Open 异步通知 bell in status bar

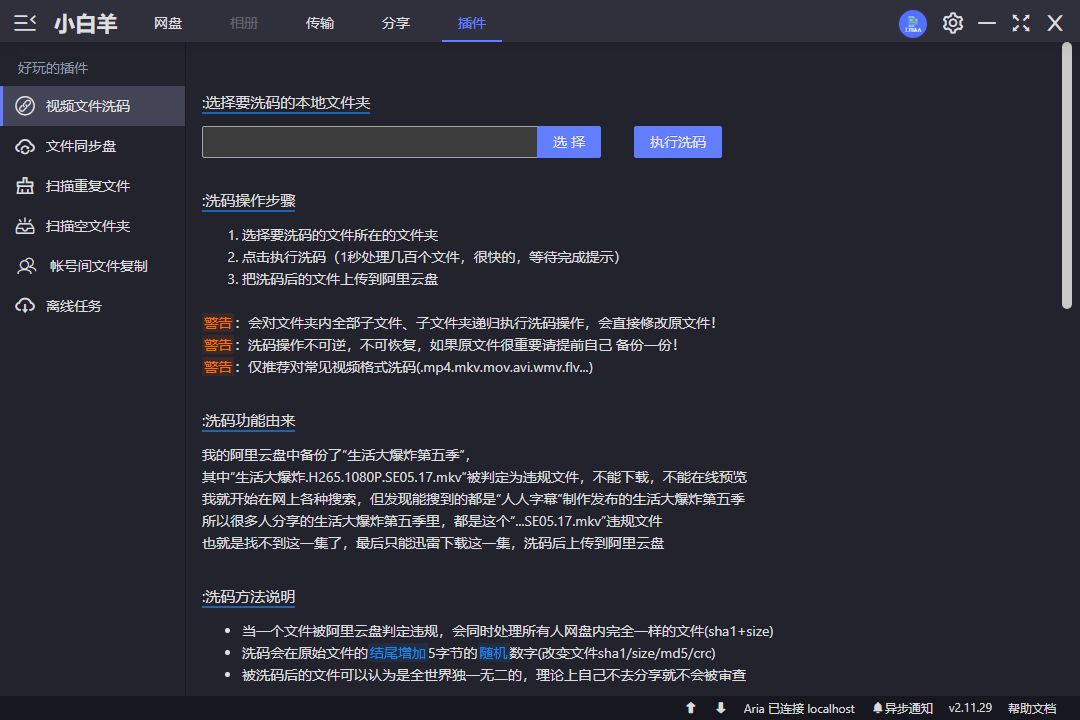(x=902, y=708)
